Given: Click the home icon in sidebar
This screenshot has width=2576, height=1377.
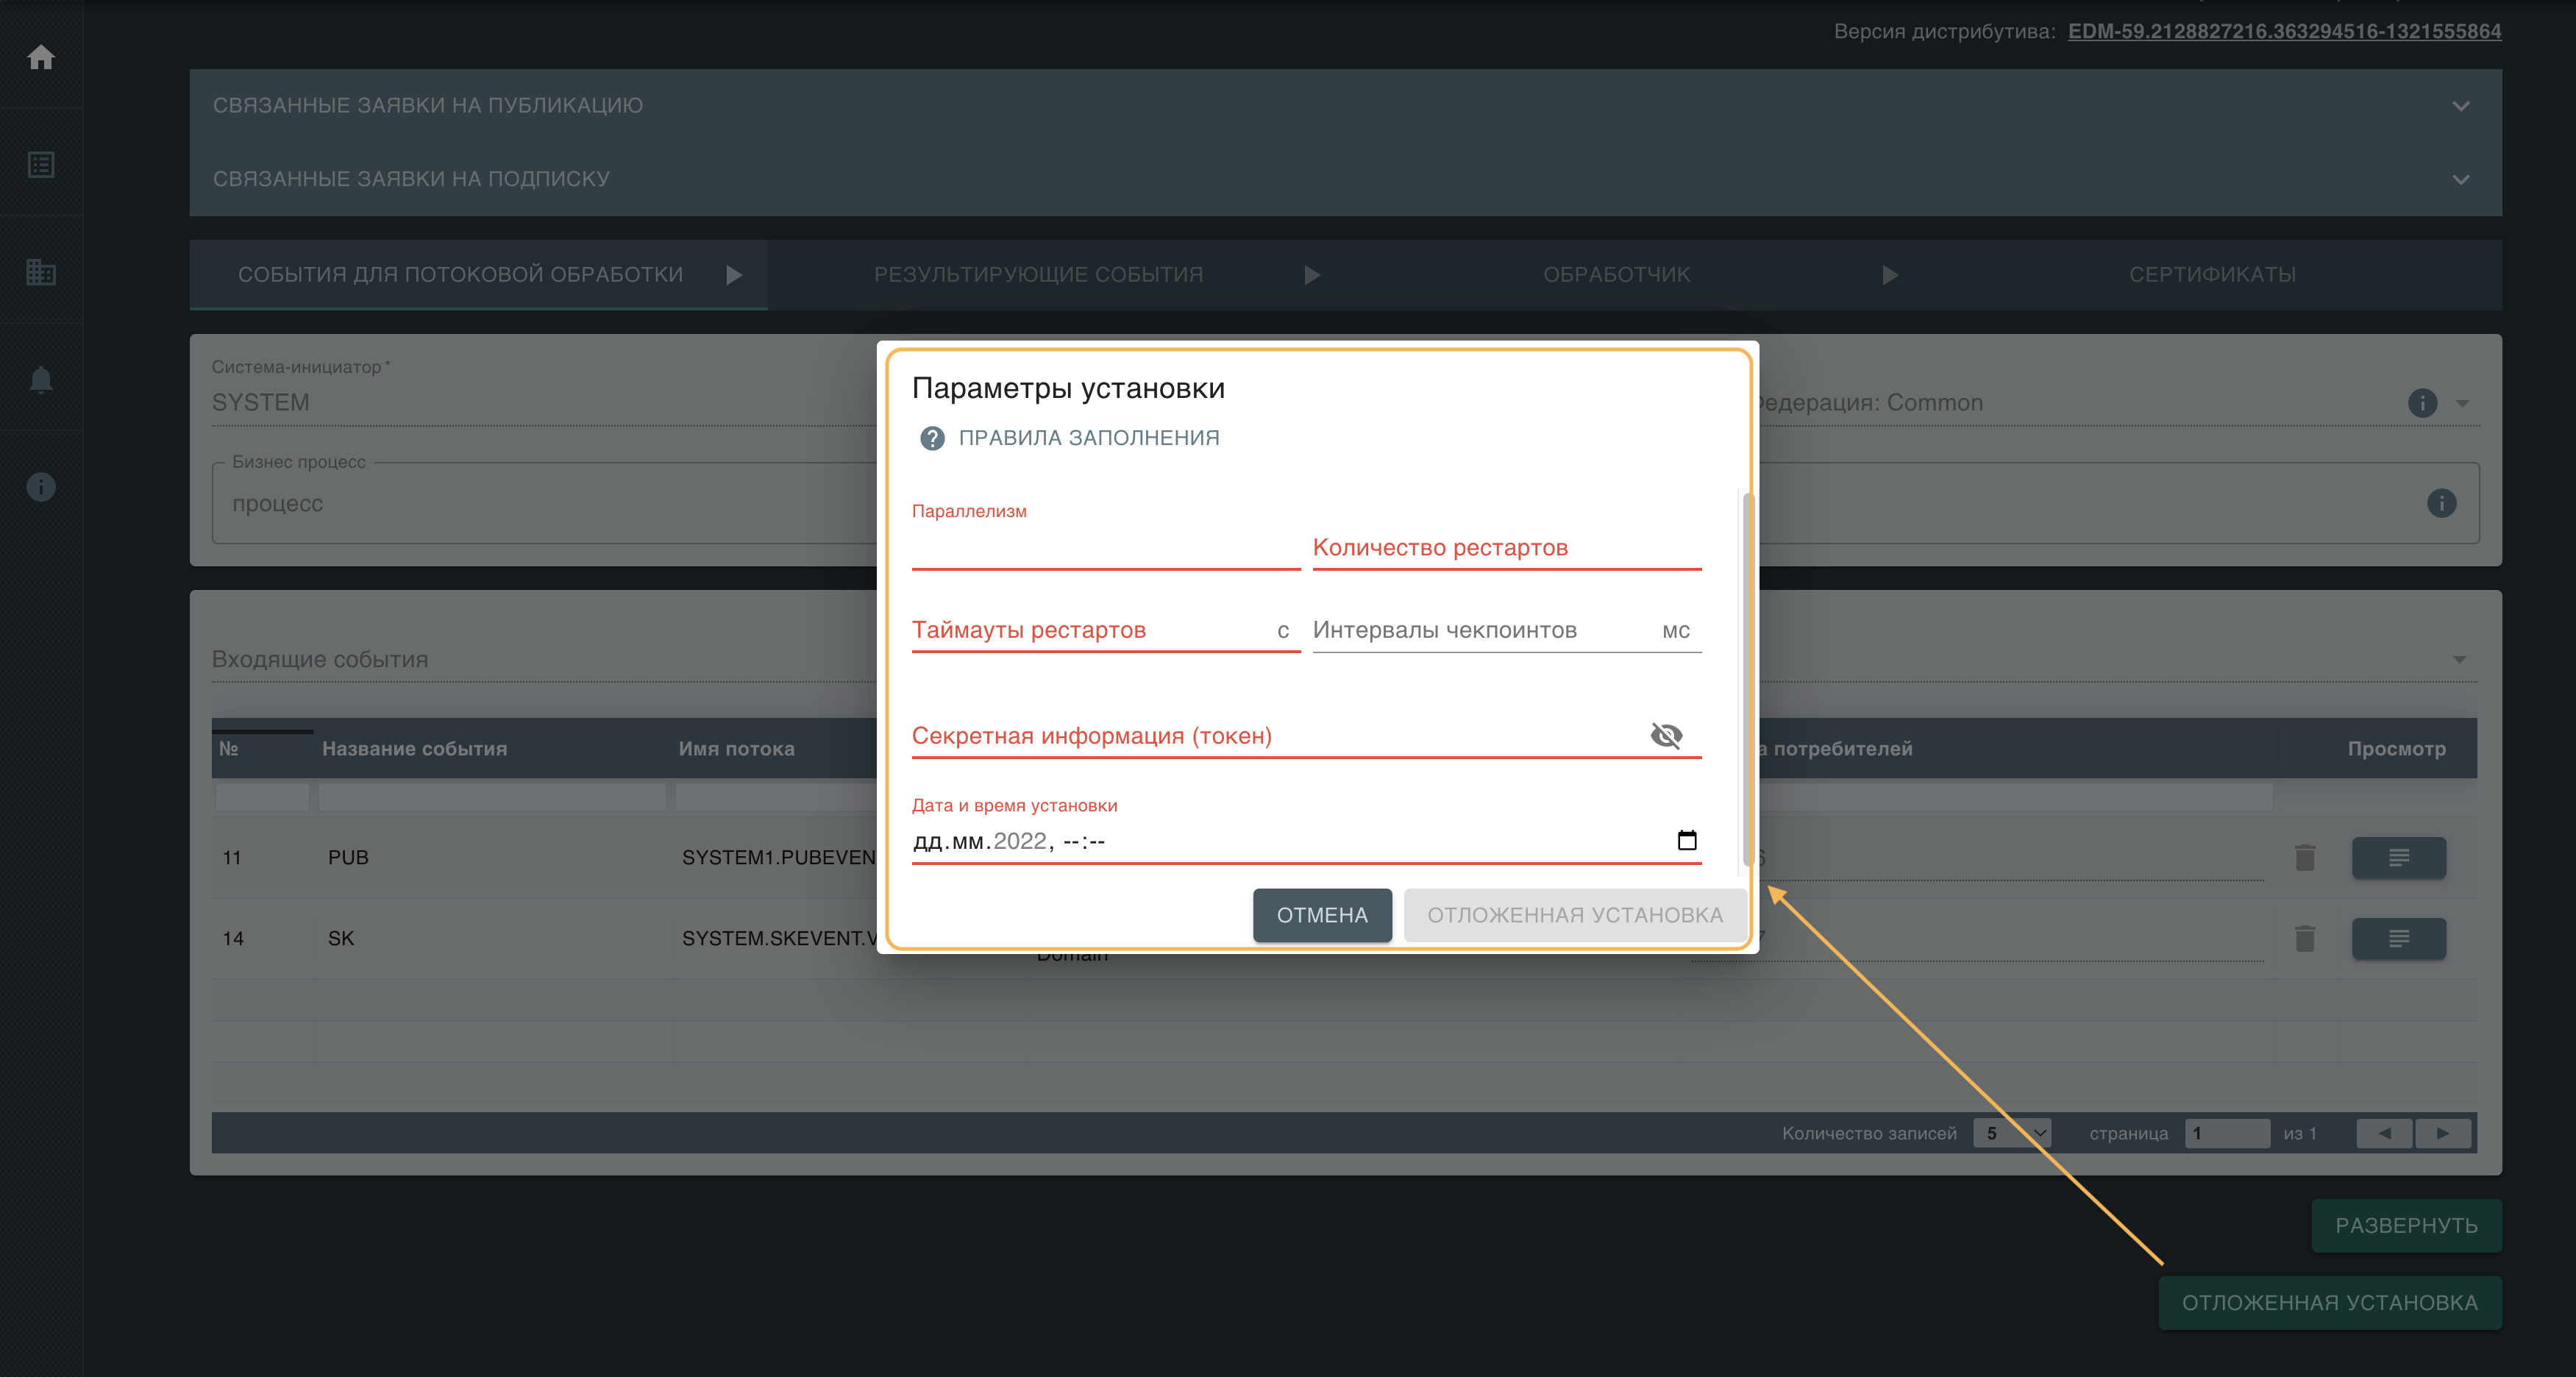Looking at the screenshot, I should 41,57.
